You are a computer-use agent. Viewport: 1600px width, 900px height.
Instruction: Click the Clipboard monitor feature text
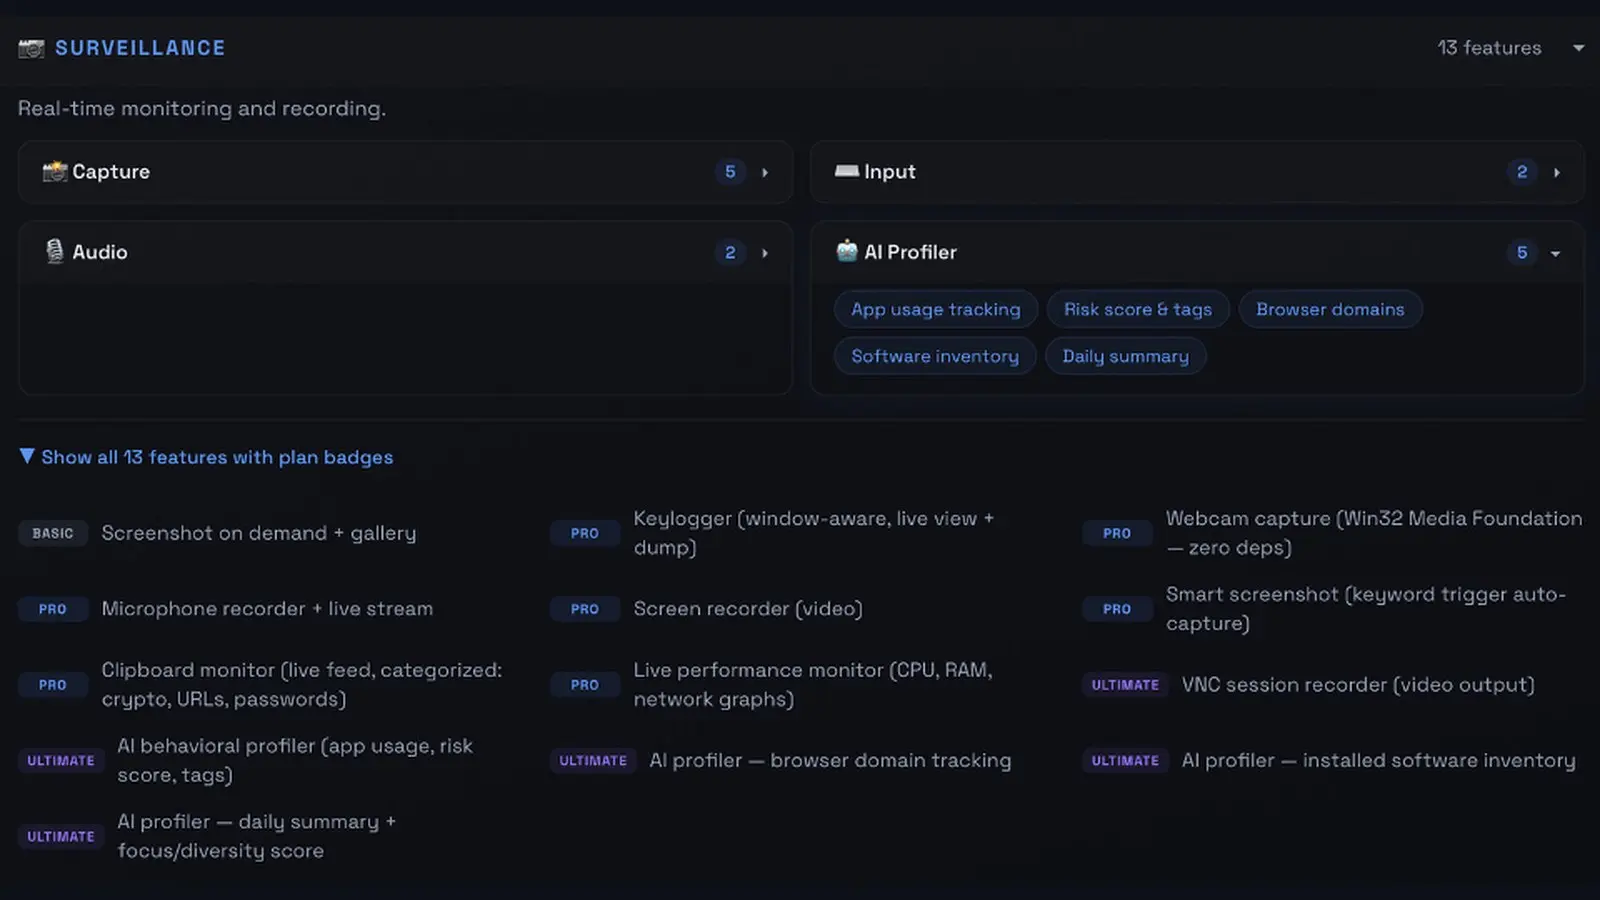coord(302,685)
